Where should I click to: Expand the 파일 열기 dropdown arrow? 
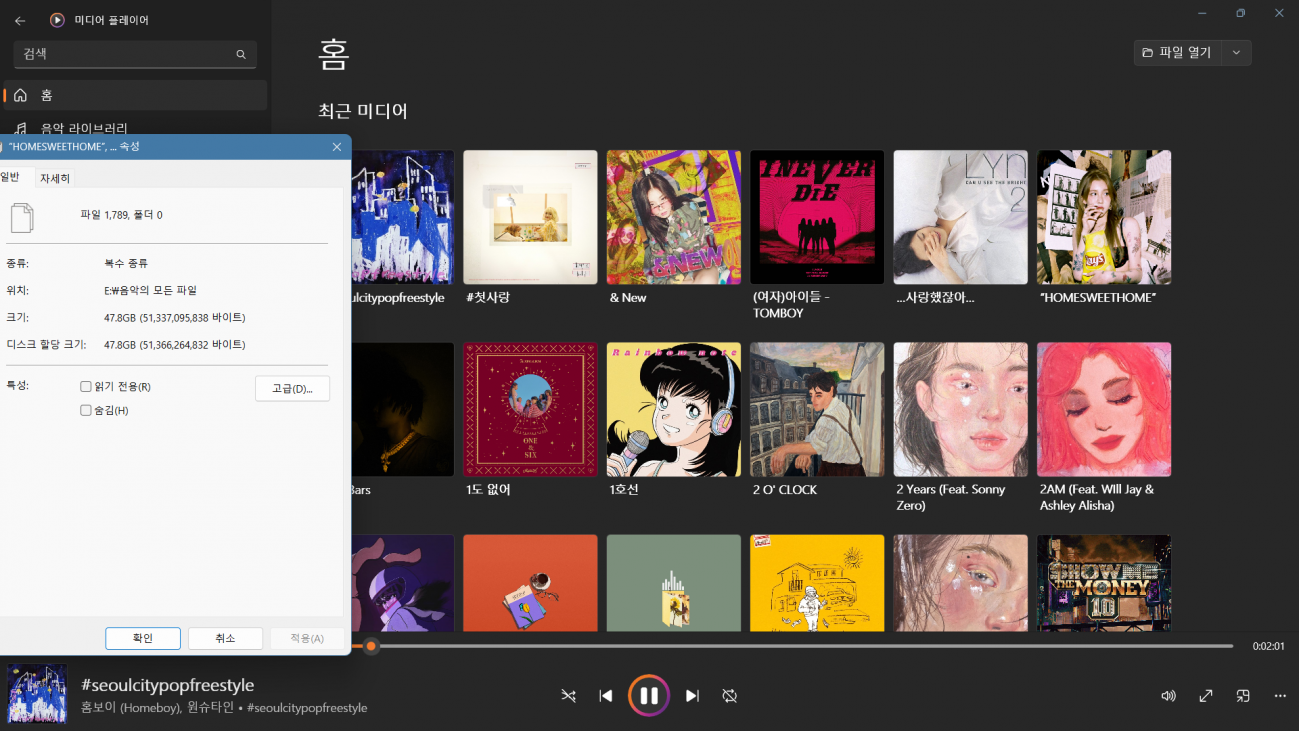[1236, 53]
